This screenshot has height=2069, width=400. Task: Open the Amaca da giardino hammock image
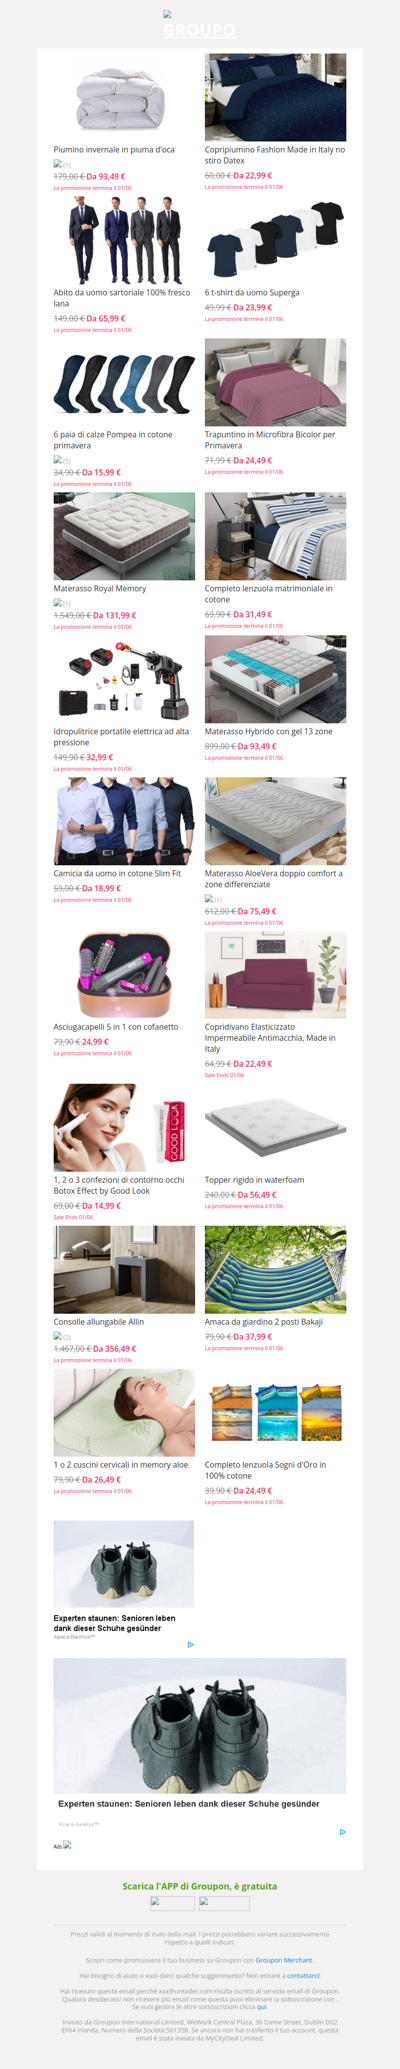point(276,1270)
